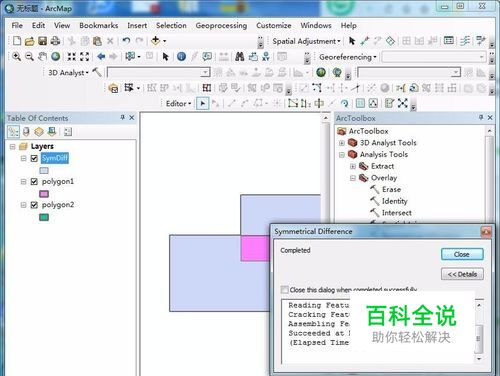The width and height of the screenshot is (500, 376).
Task: Check 'Close this dialog when completed successfully'
Action: pyautogui.click(x=284, y=290)
